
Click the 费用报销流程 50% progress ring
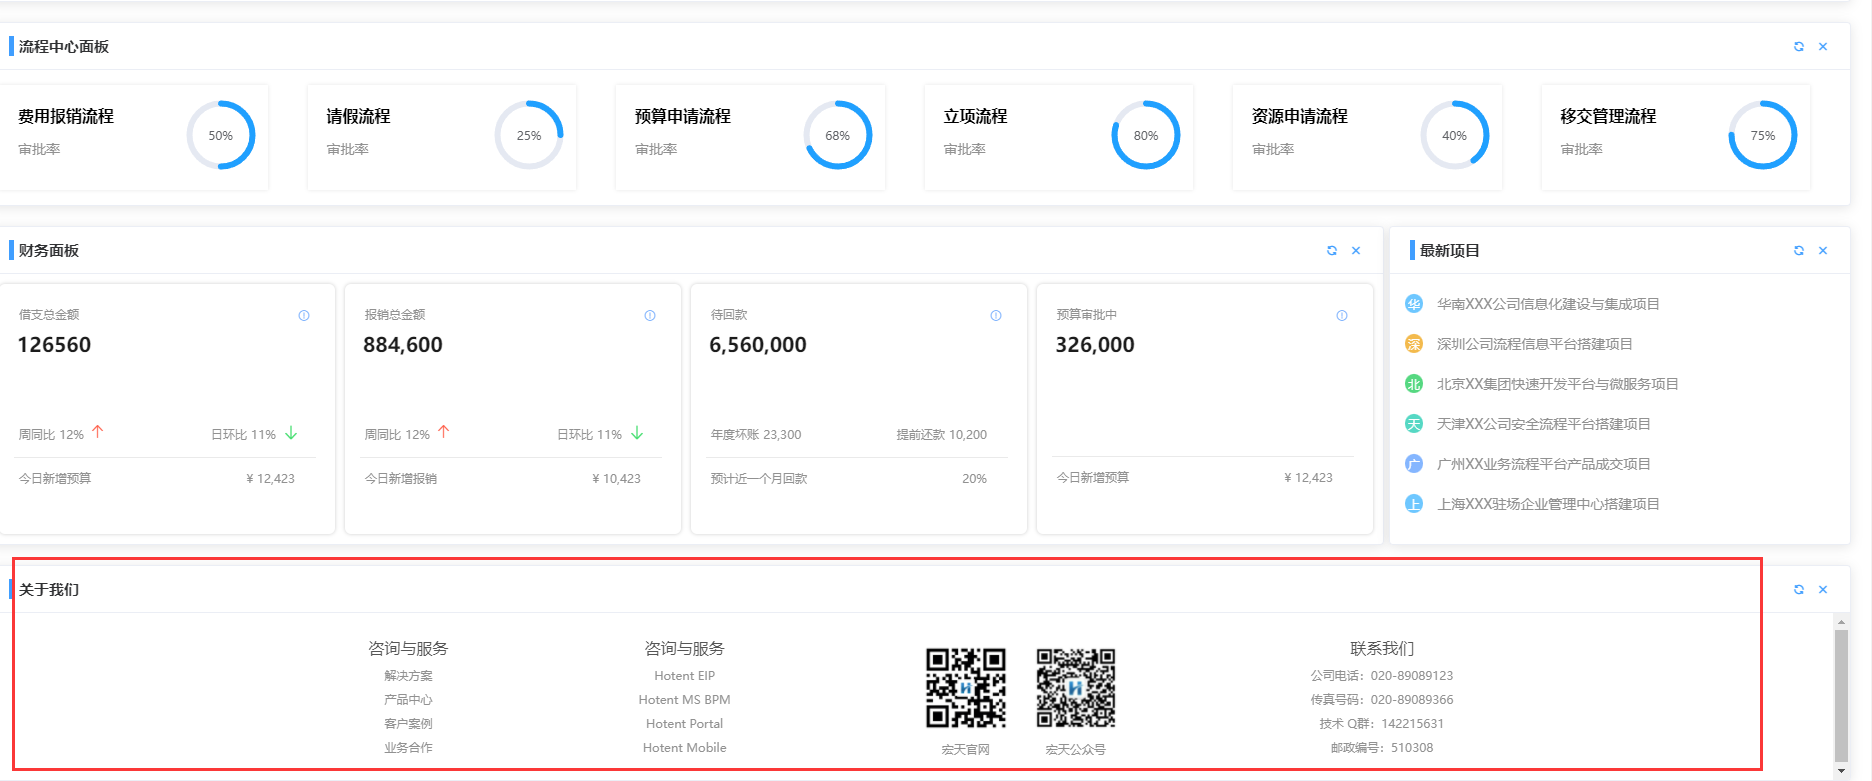[221, 135]
